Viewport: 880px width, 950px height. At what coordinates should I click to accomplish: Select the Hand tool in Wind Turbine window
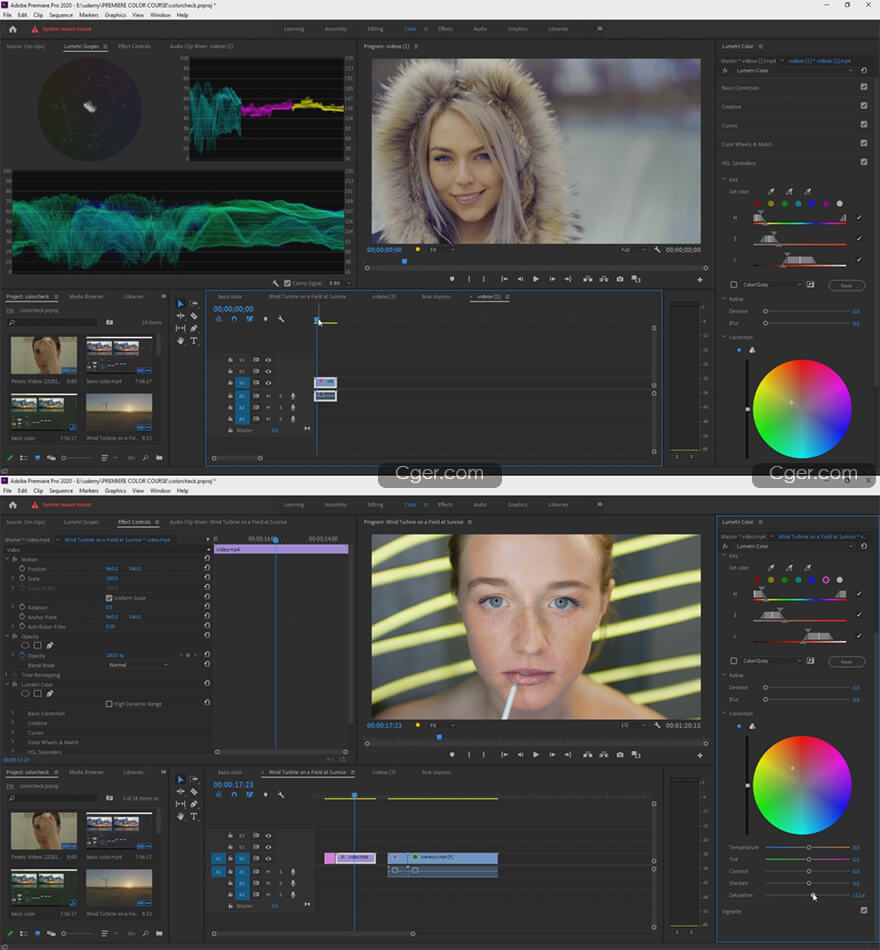point(181,816)
